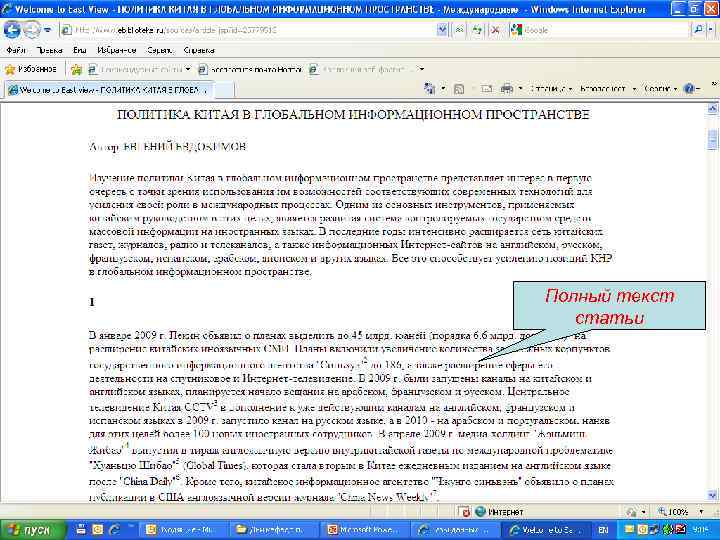Show hidden command bar items via chevron
The height and width of the screenshot is (540, 720).
click(714, 84)
